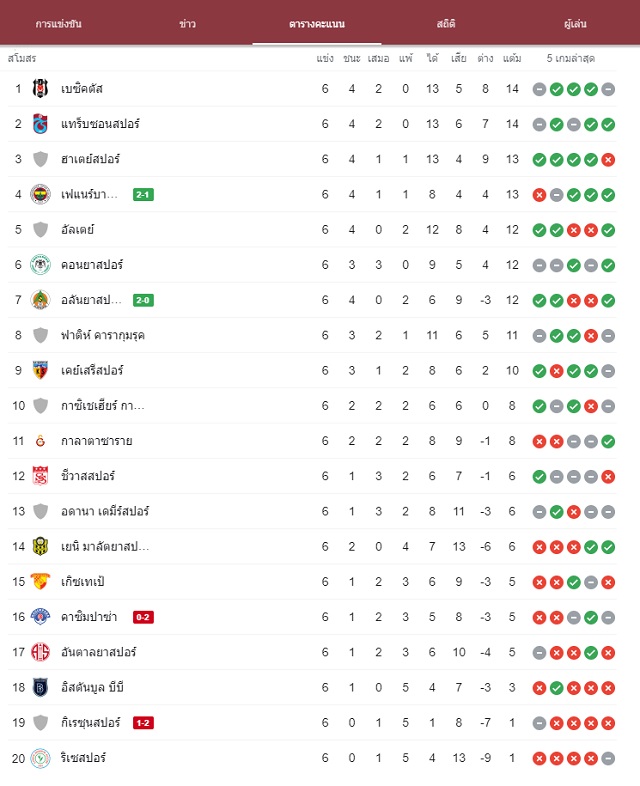
Task: Click the green 2-1 score badge
Action: coord(143,194)
